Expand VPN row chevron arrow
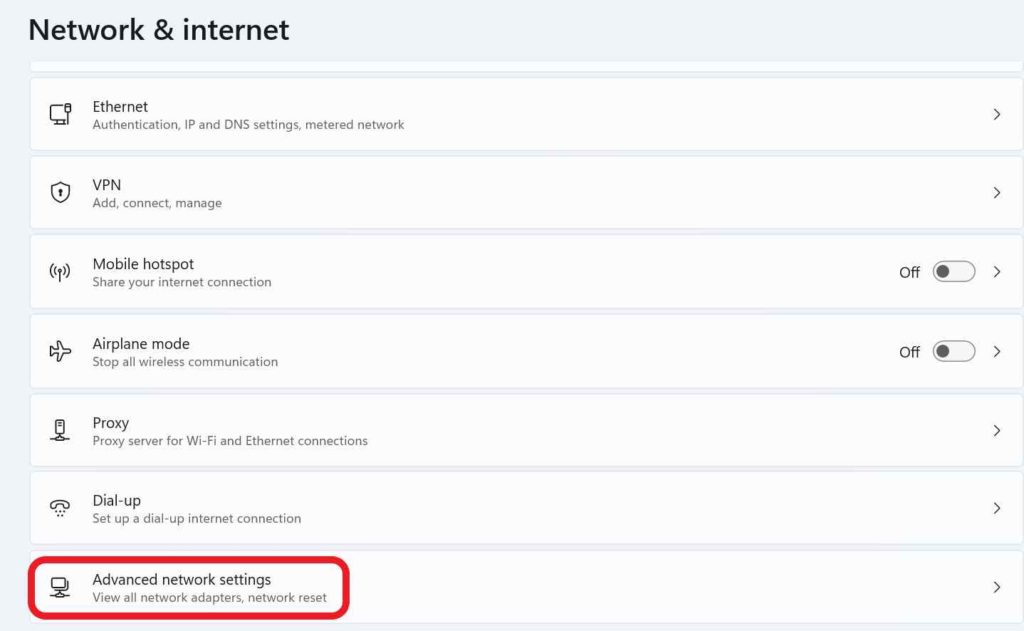The width and height of the screenshot is (1024, 631). point(997,193)
